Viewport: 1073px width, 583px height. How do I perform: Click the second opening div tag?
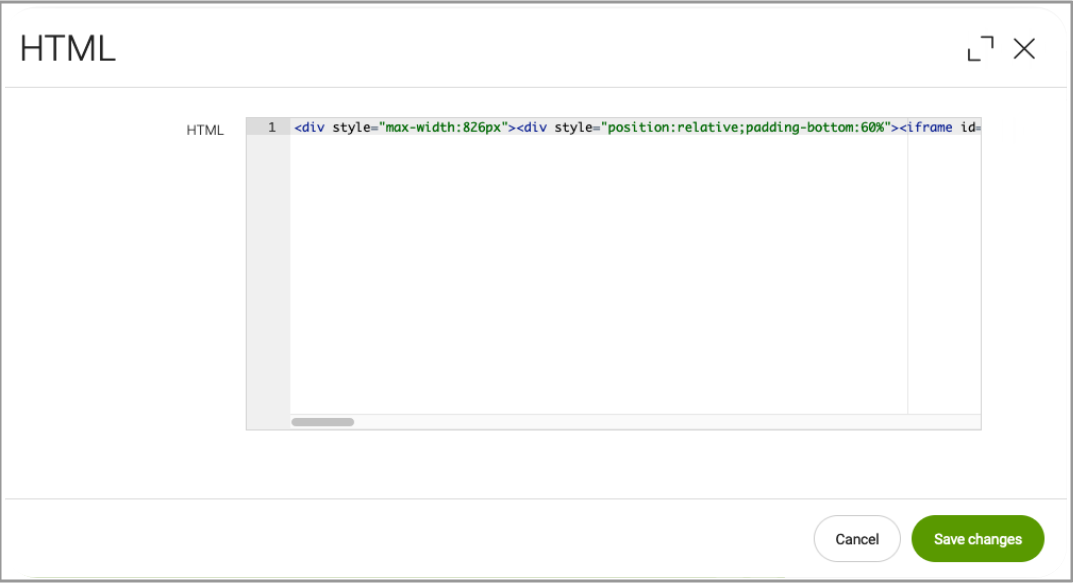tap(533, 128)
